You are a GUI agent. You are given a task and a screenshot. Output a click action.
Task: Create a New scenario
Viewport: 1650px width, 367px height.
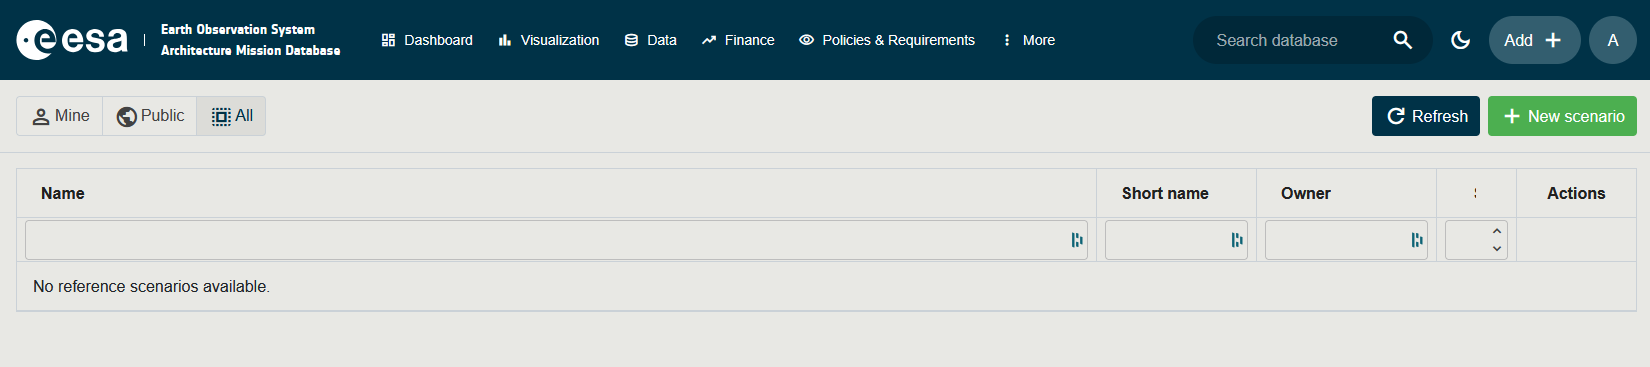point(1562,116)
